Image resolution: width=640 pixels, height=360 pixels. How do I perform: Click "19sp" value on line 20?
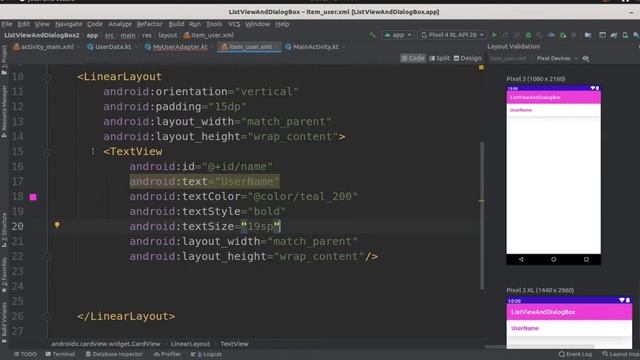tap(260, 226)
